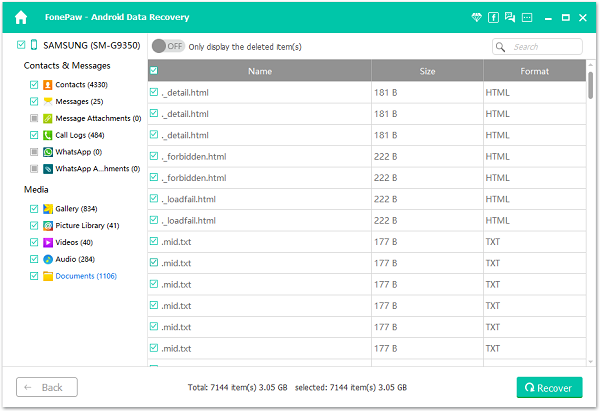Click the WhatsApp Attachments icon
This screenshot has width=600, height=411.
coord(47,169)
